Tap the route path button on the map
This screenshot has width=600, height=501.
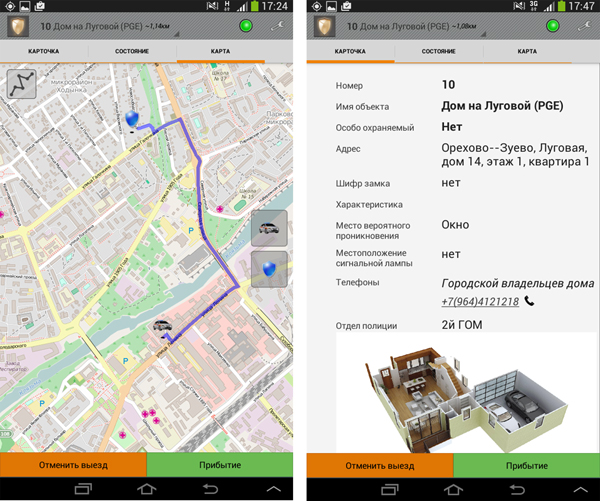22,83
